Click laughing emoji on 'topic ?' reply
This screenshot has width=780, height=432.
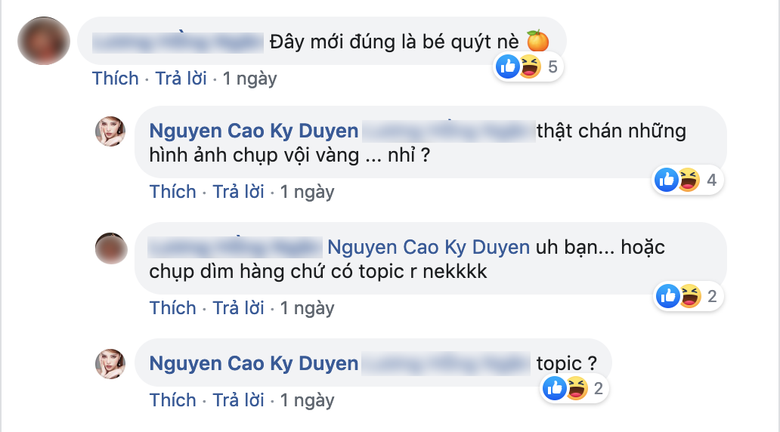pos(577,388)
